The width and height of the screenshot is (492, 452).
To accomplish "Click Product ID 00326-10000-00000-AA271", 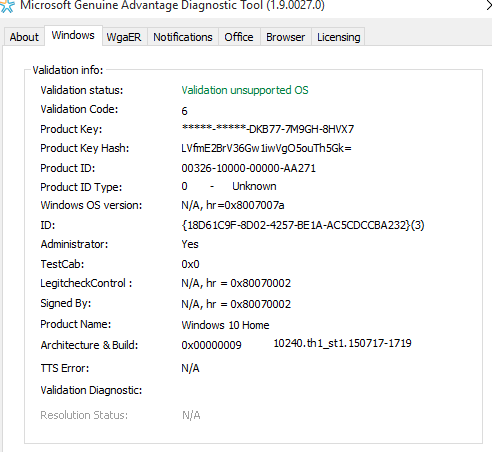I will tap(248, 168).
